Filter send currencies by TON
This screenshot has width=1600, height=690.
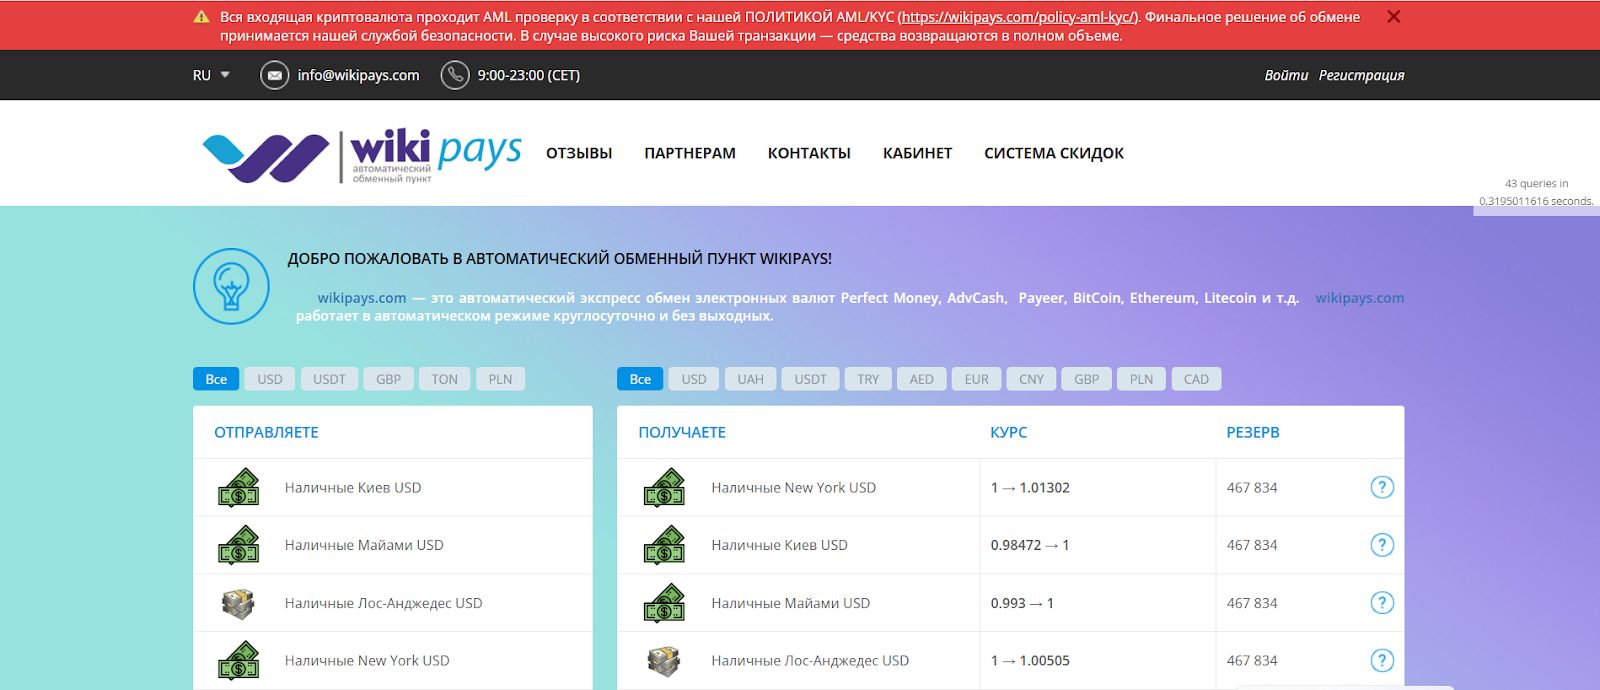coord(444,379)
